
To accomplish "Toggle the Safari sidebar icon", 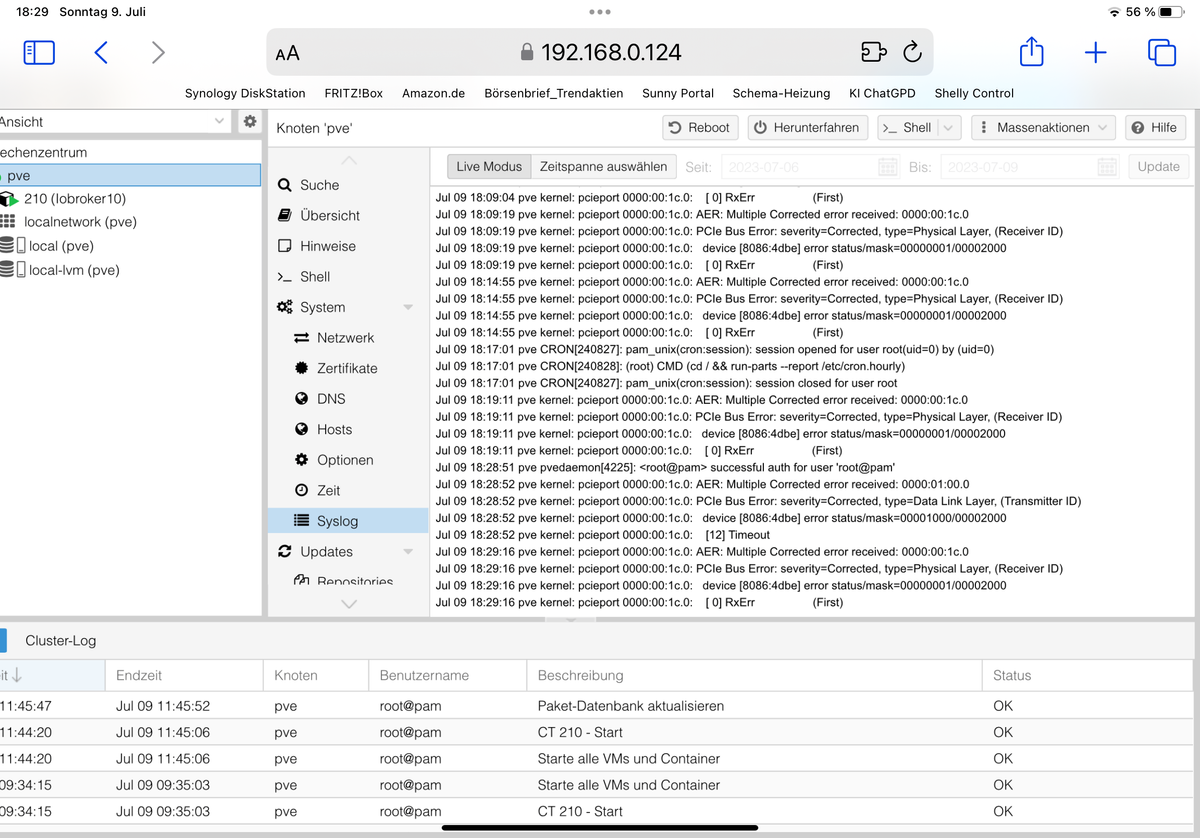I will click(39, 52).
